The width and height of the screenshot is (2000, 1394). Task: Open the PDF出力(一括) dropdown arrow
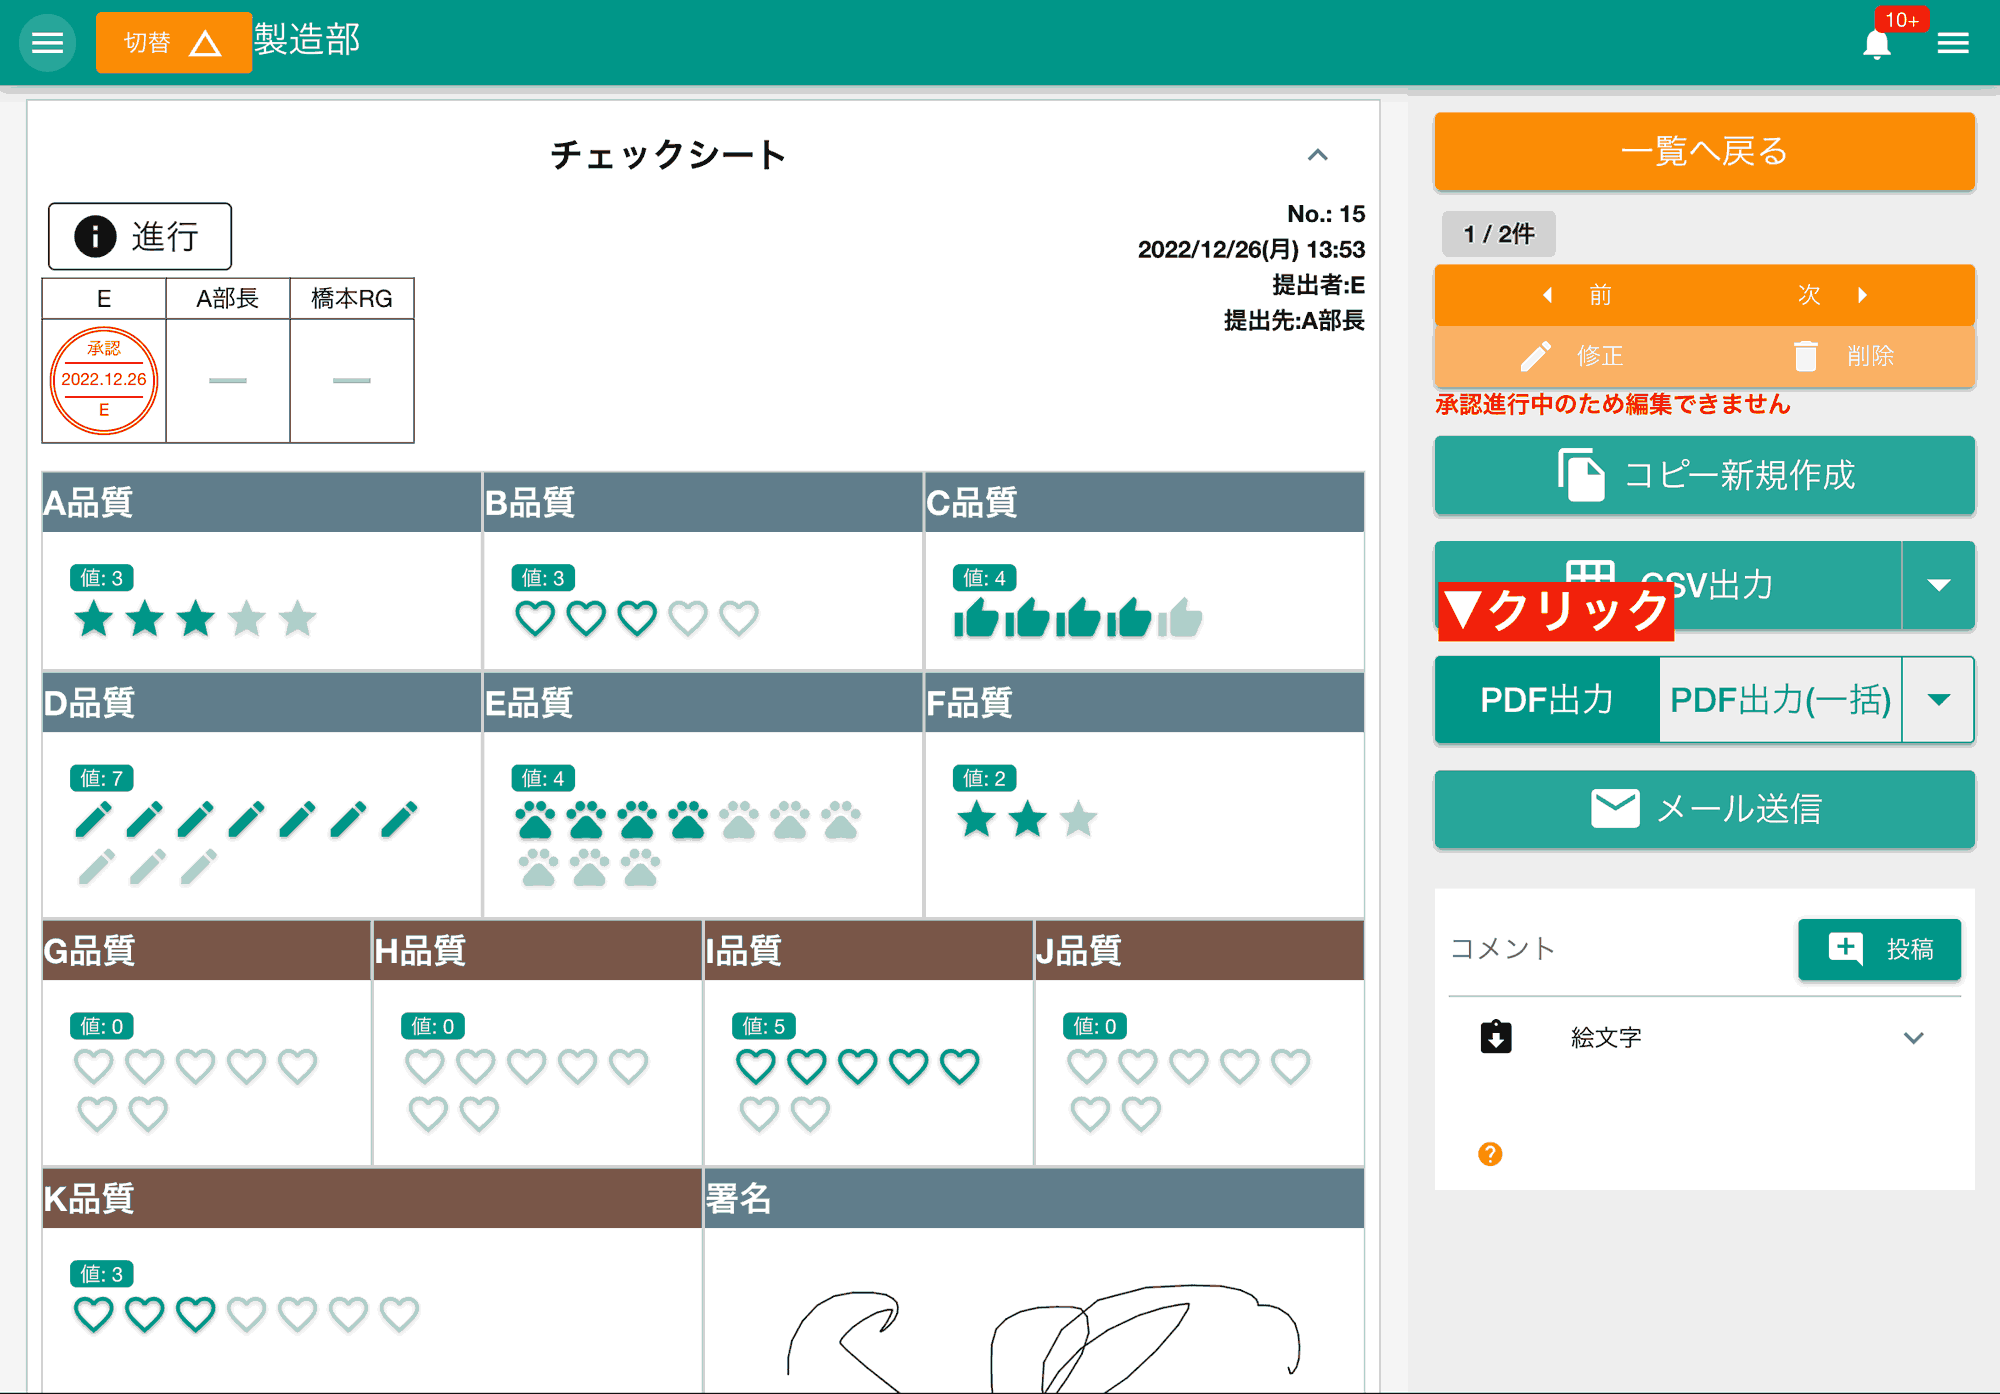tap(1938, 700)
